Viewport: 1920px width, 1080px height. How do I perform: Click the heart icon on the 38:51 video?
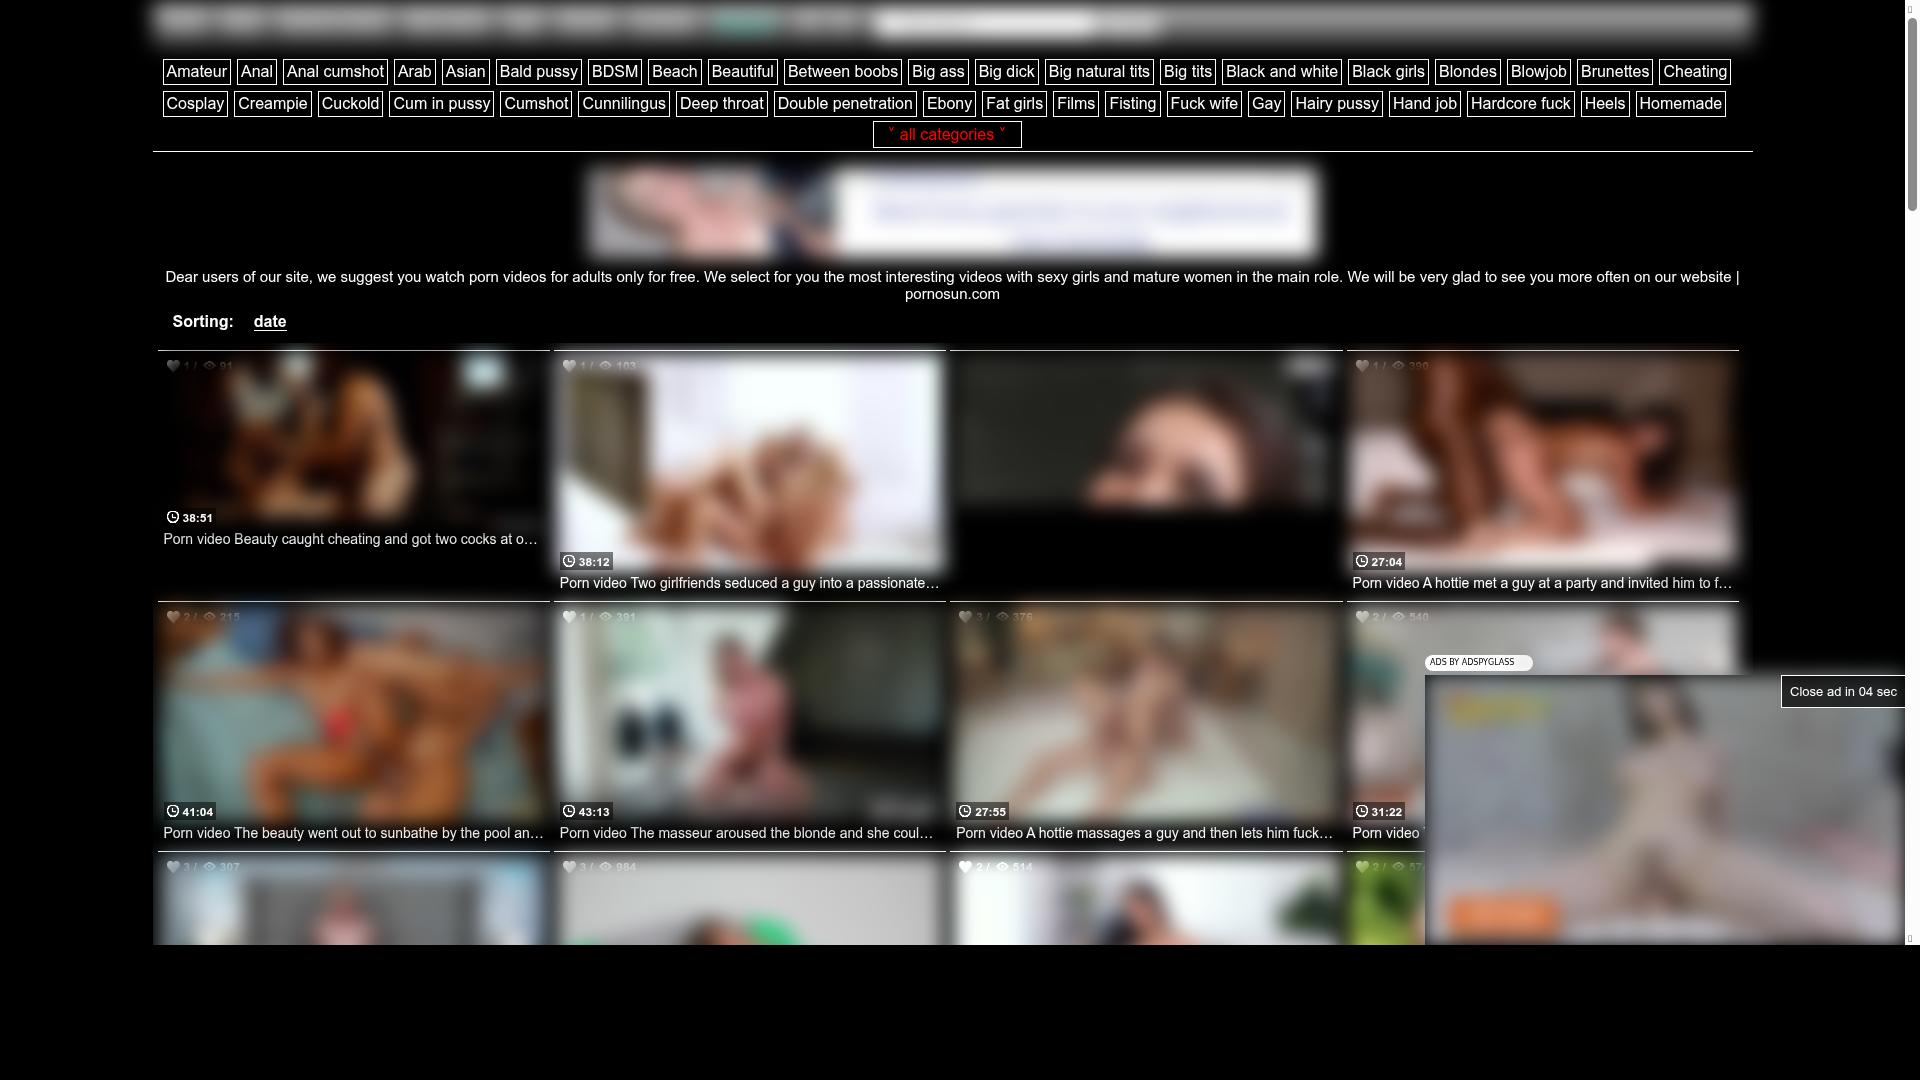pos(173,366)
